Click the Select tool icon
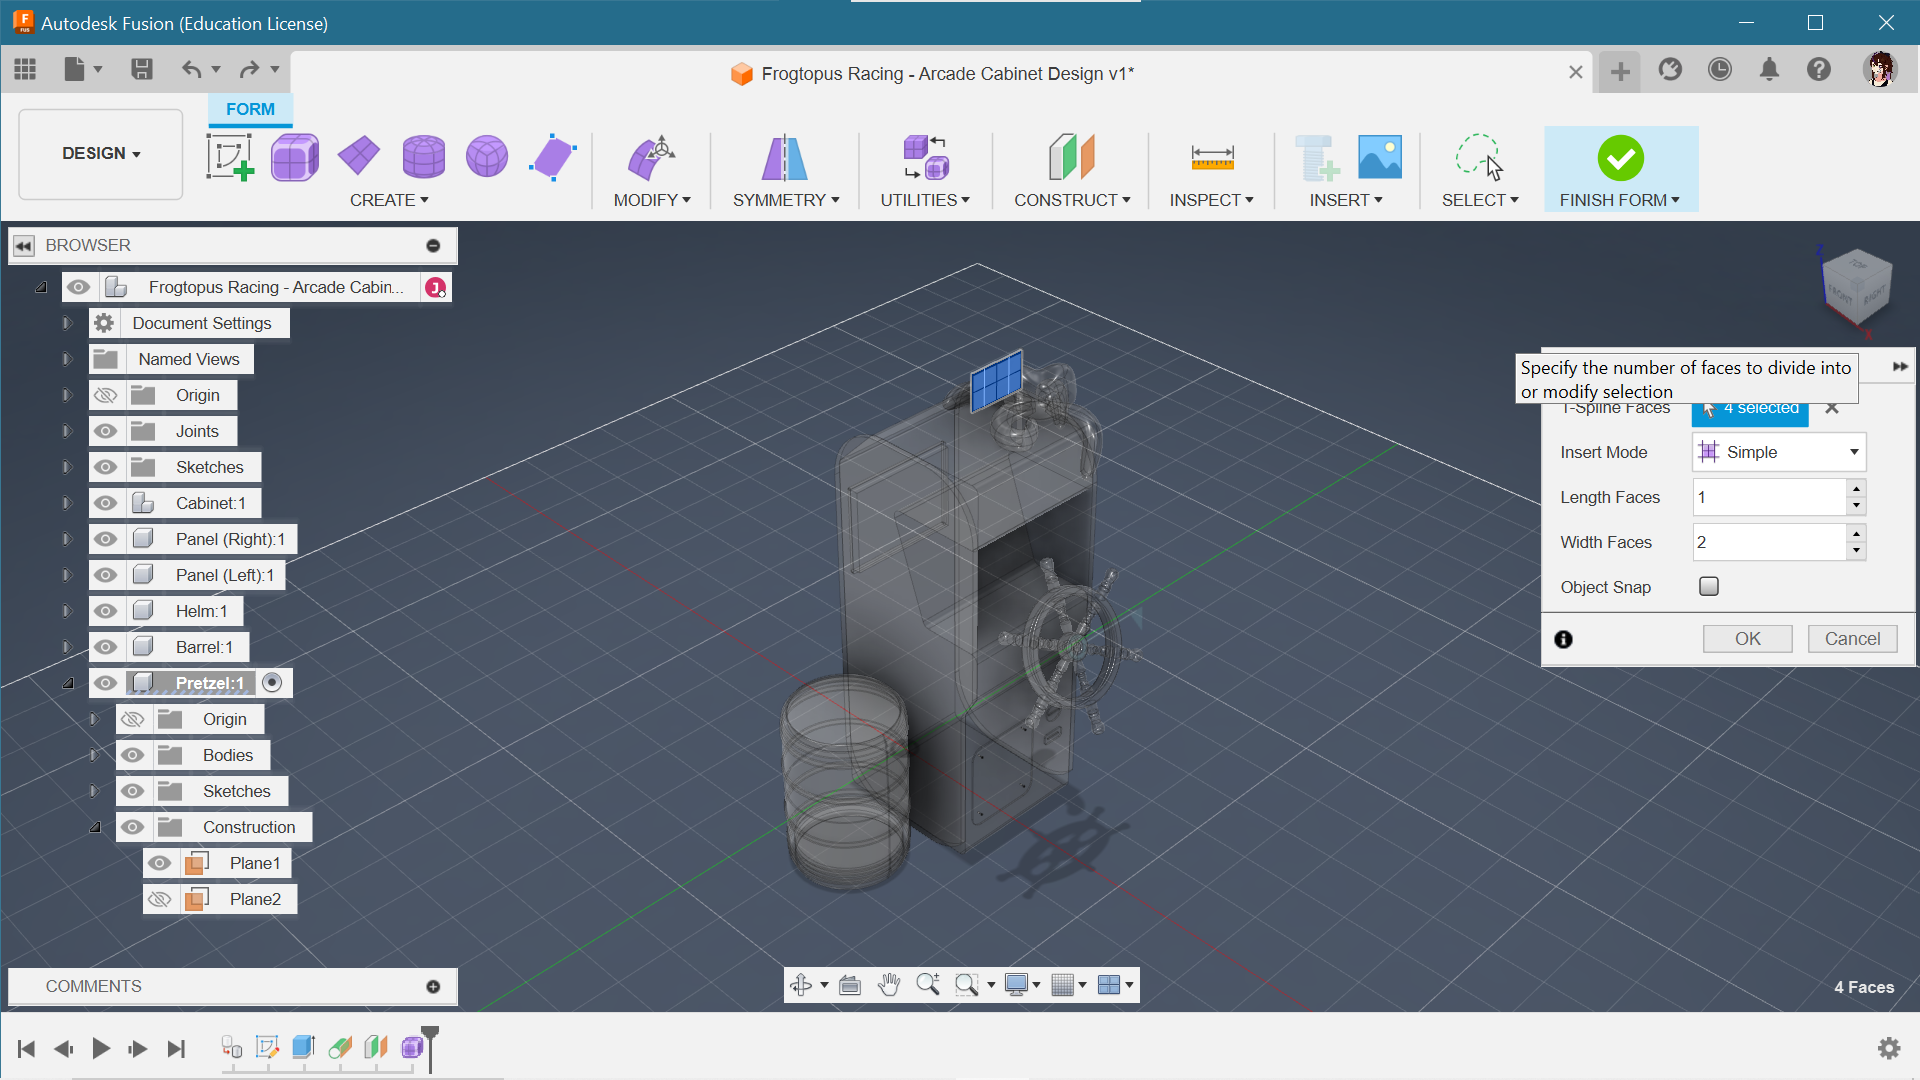The width and height of the screenshot is (1920, 1080). coord(1479,157)
